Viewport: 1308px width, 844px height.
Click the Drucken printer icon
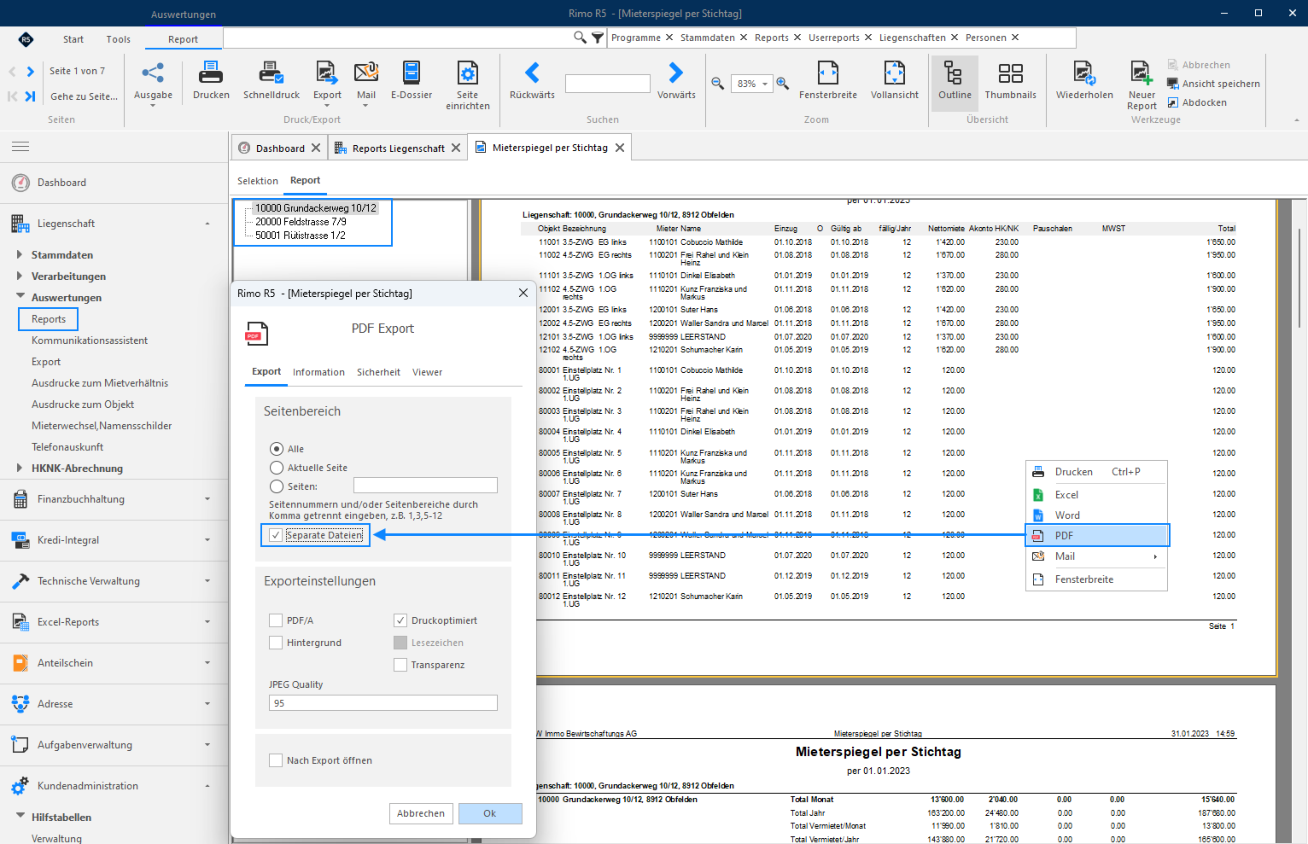click(x=211, y=73)
